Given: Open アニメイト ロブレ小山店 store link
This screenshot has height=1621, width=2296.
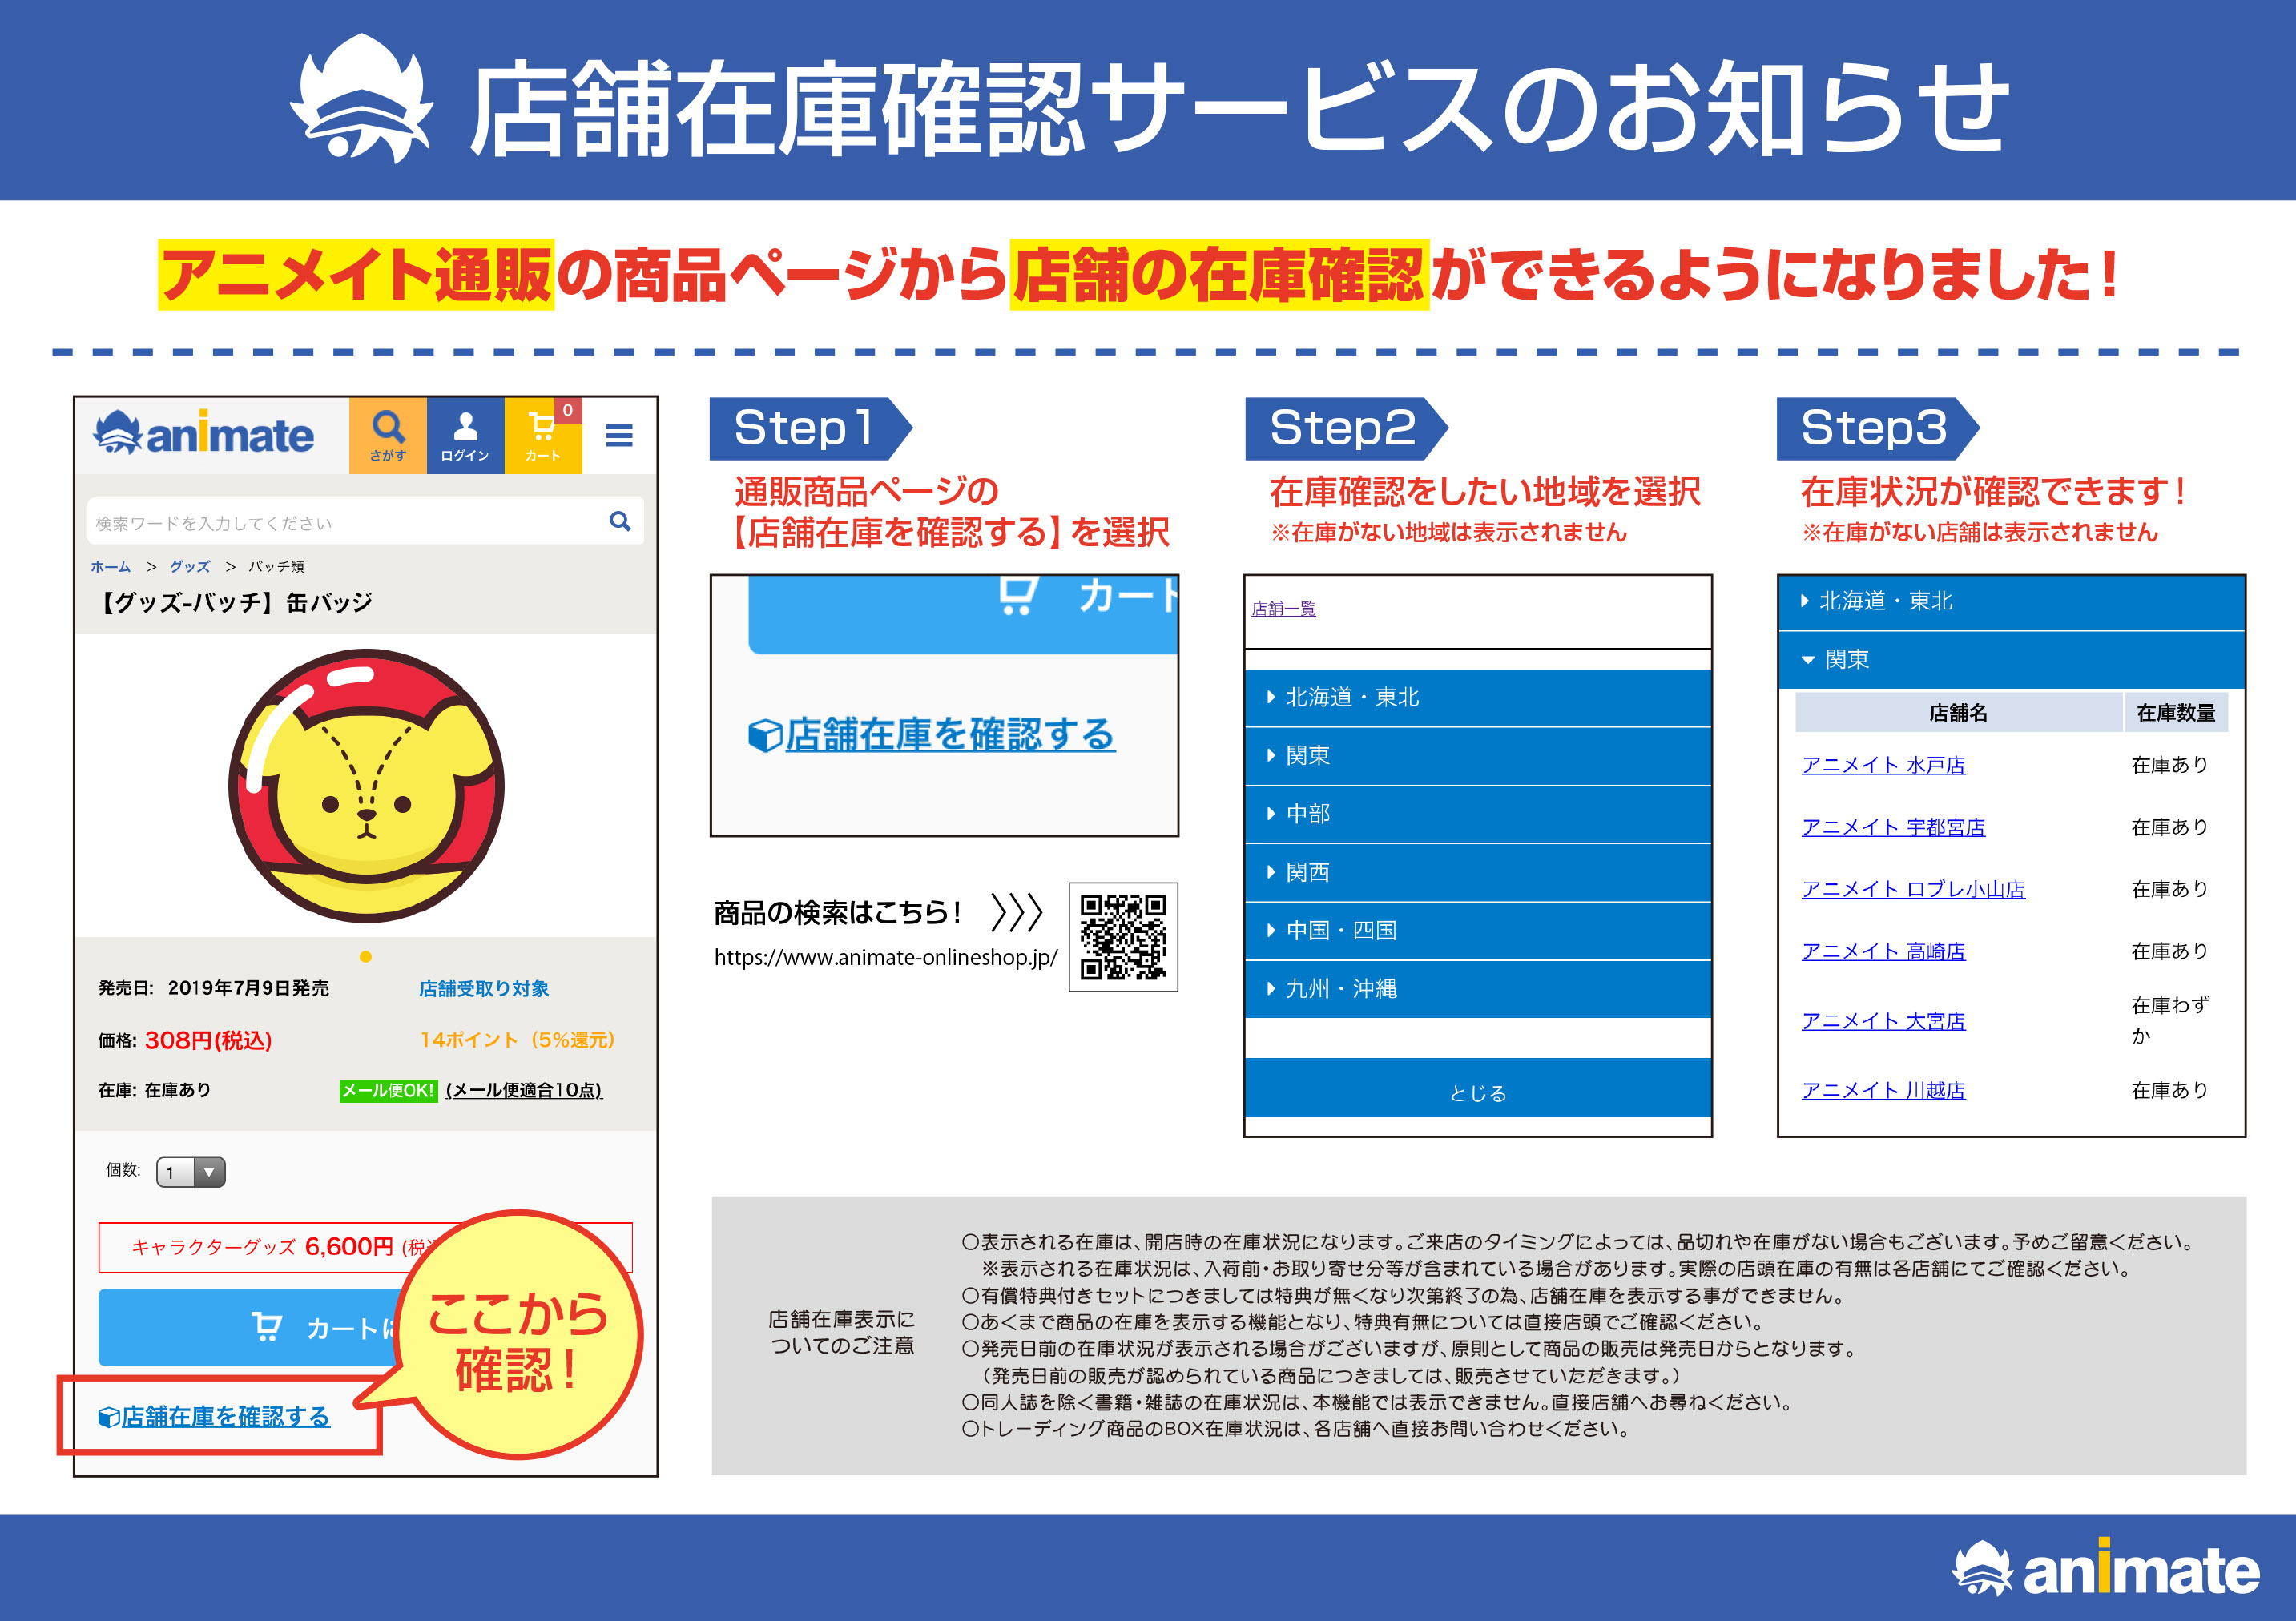Looking at the screenshot, I should pos(1913,889).
